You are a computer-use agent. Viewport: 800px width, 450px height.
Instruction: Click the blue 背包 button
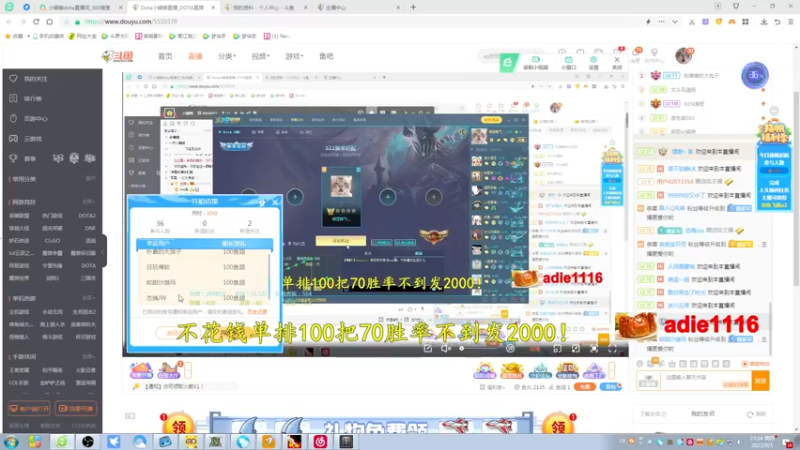point(611,387)
